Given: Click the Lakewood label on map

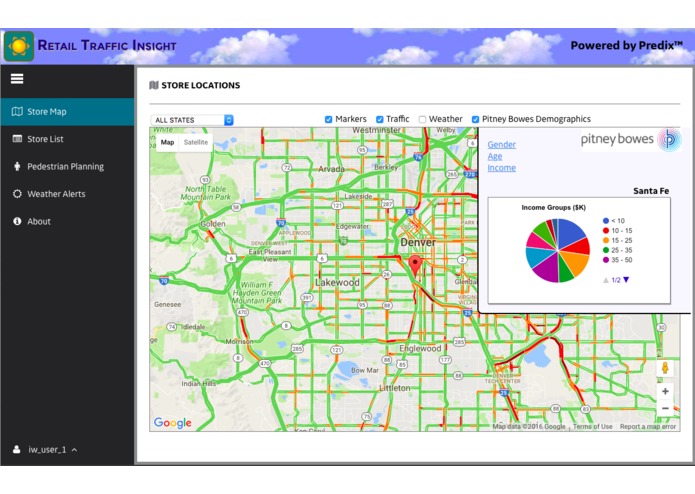Looking at the screenshot, I should [x=337, y=282].
